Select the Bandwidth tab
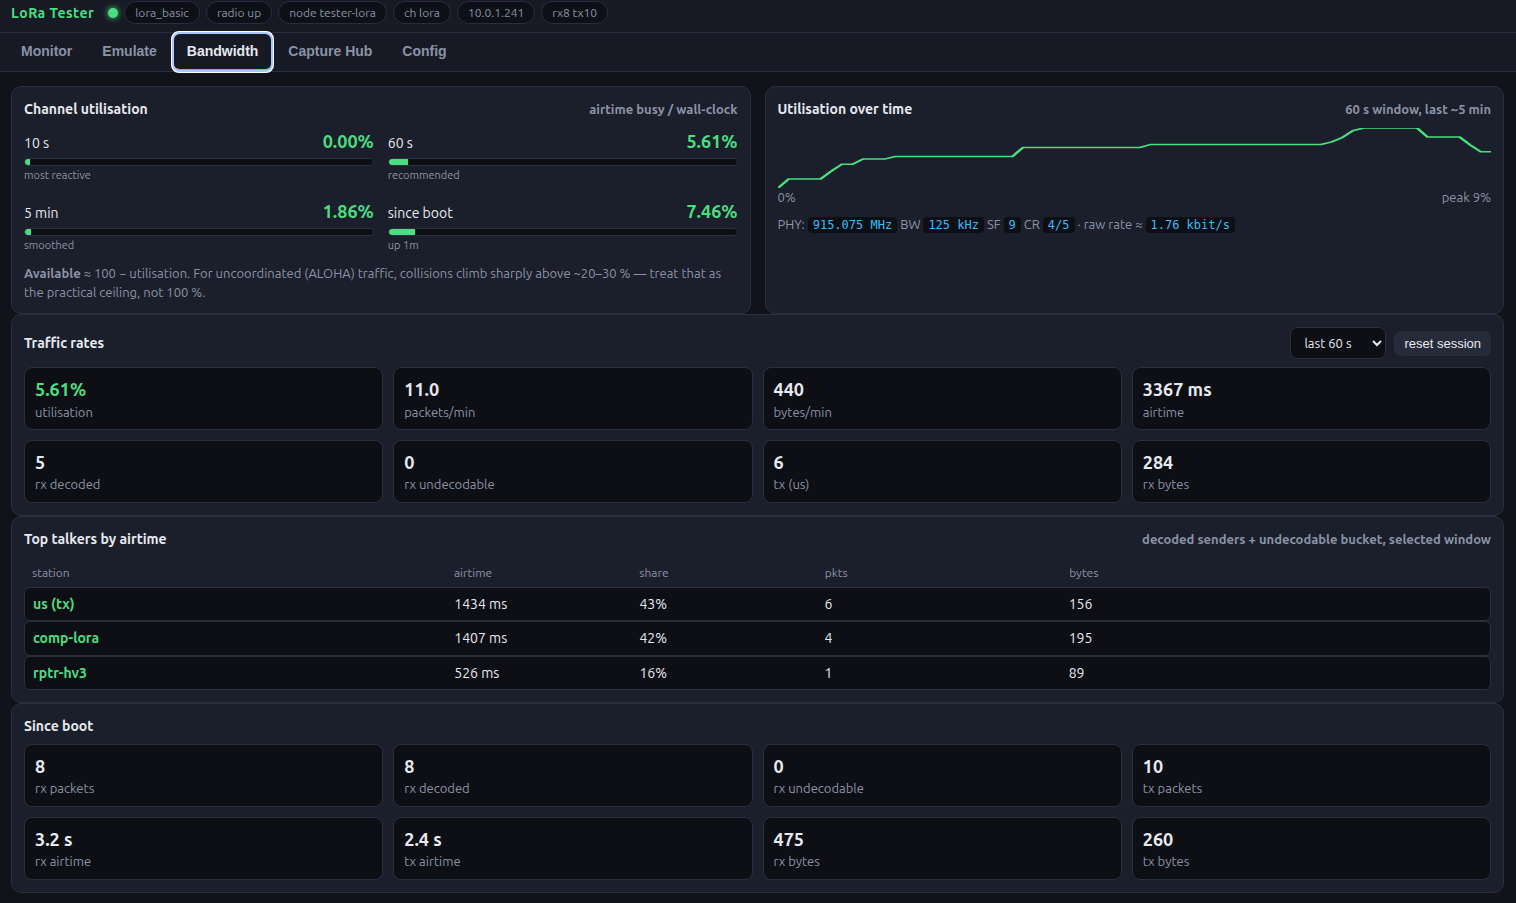This screenshot has width=1516, height=903. coord(222,51)
